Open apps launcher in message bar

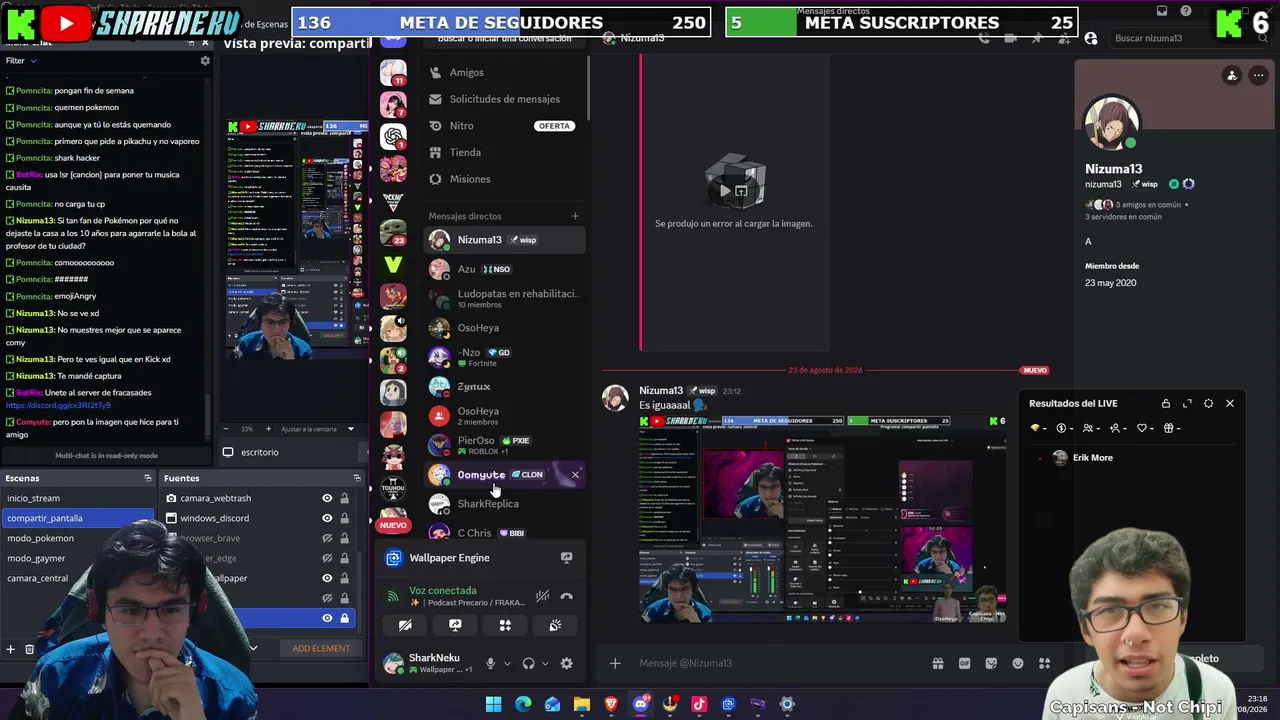coord(1044,663)
